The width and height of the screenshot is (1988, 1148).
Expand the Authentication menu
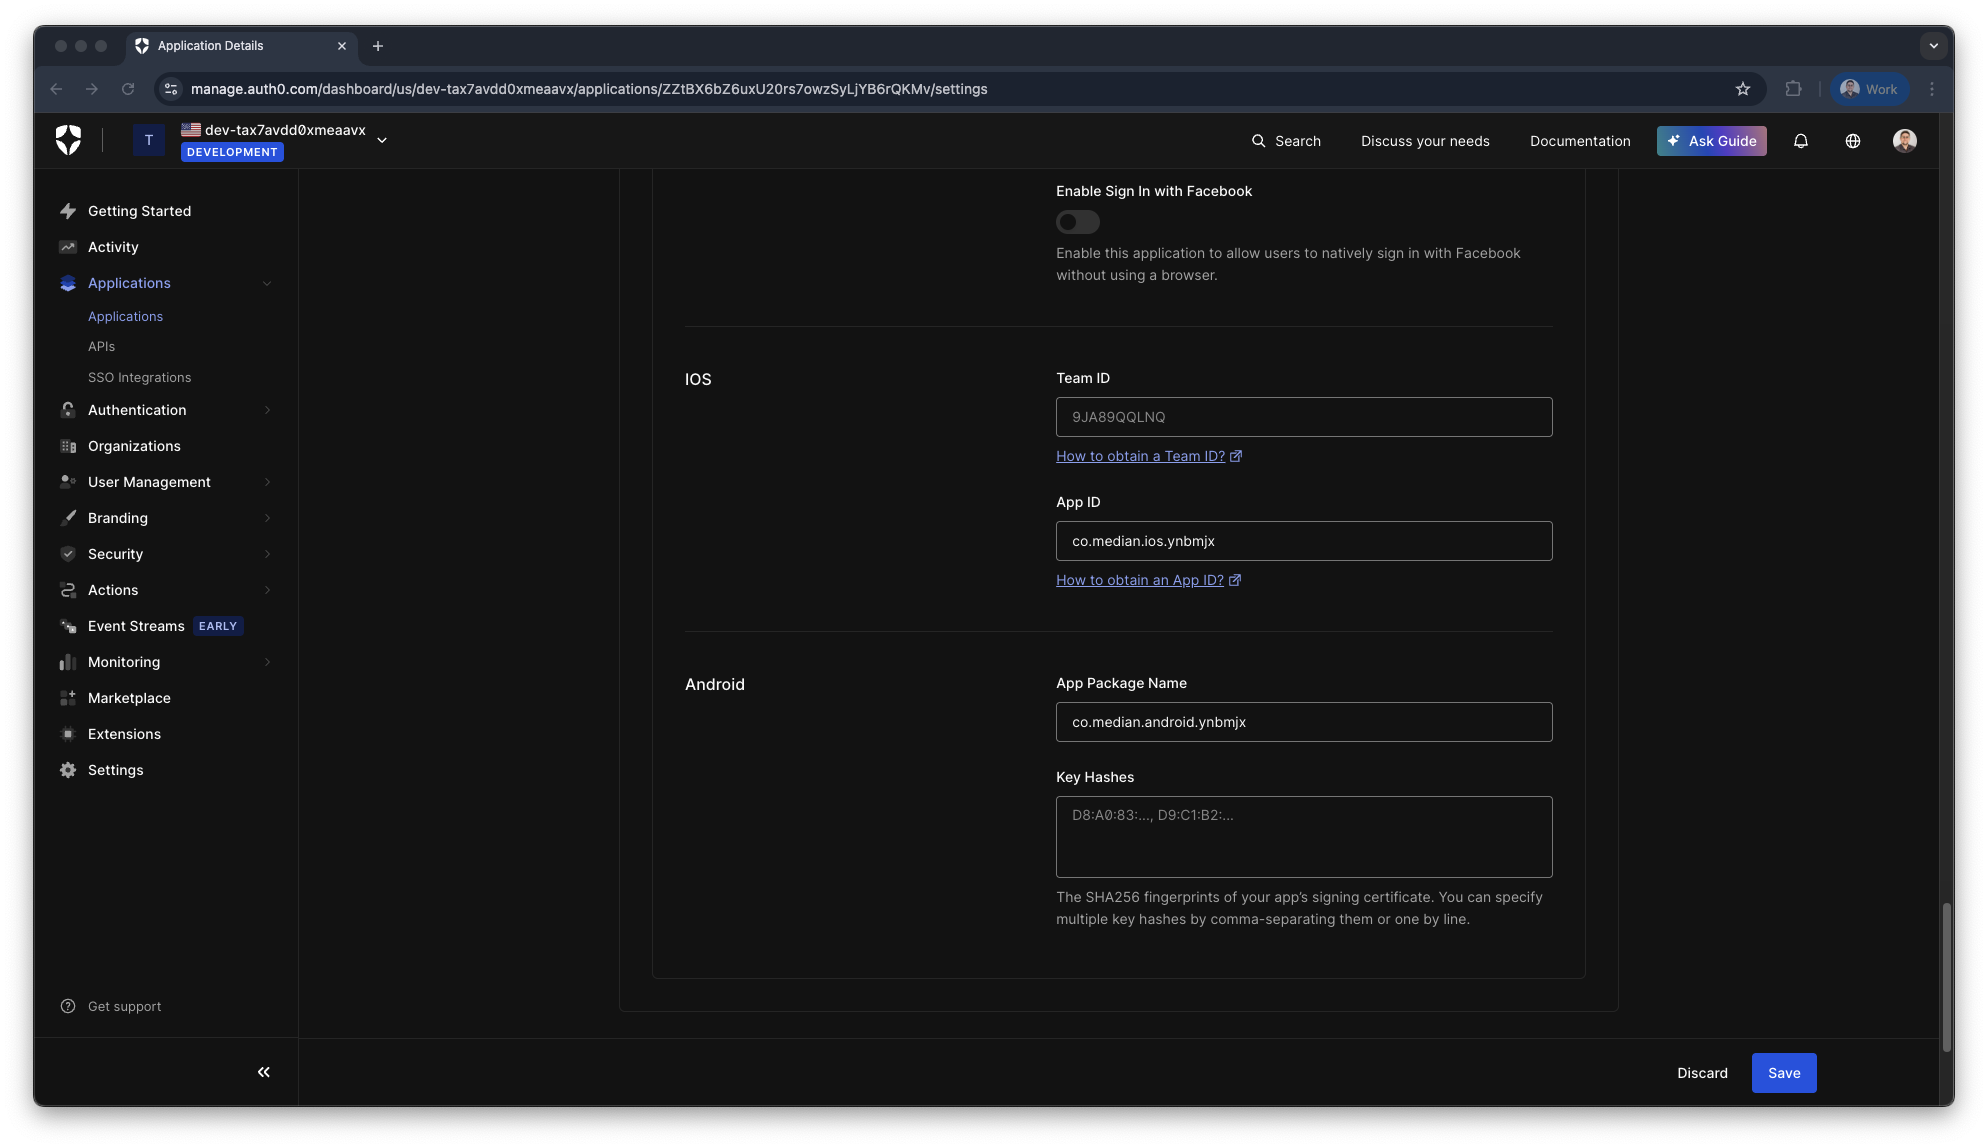pyautogui.click(x=137, y=410)
